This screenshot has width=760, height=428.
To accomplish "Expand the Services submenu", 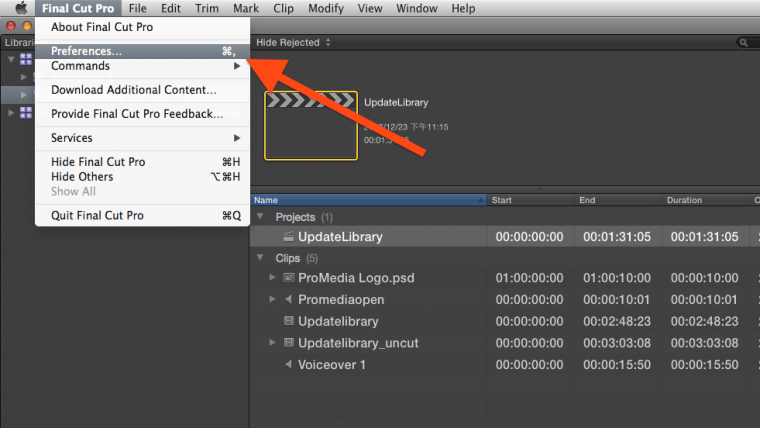I will (x=142, y=138).
